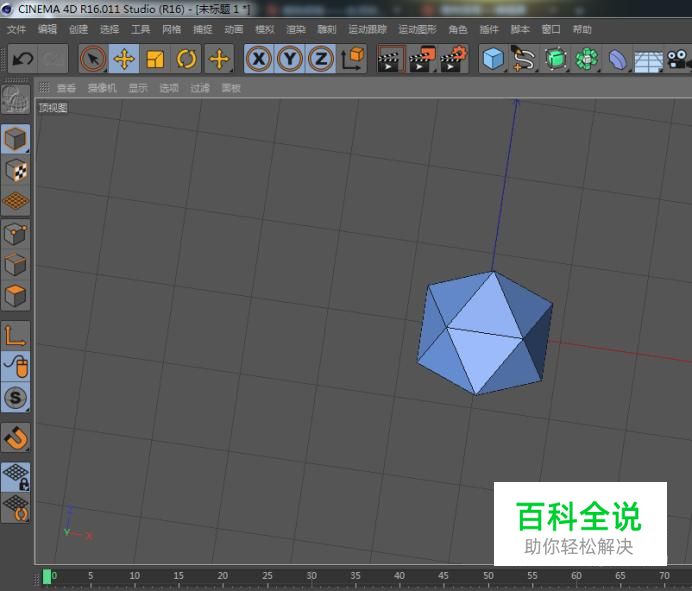Activate the Scale tool
Screen dimensions: 692x591
click(155, 59)
